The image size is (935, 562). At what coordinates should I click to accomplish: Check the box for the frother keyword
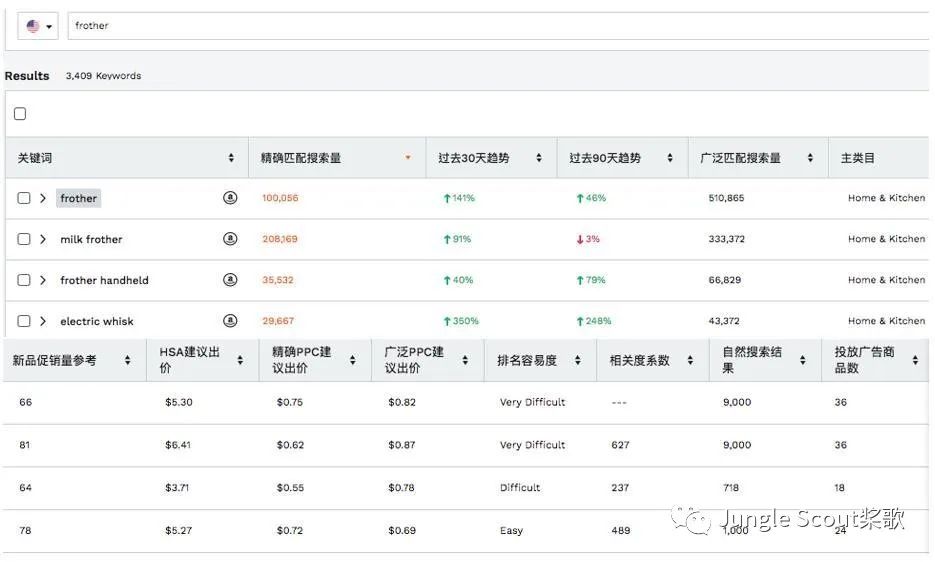[24, 198]
